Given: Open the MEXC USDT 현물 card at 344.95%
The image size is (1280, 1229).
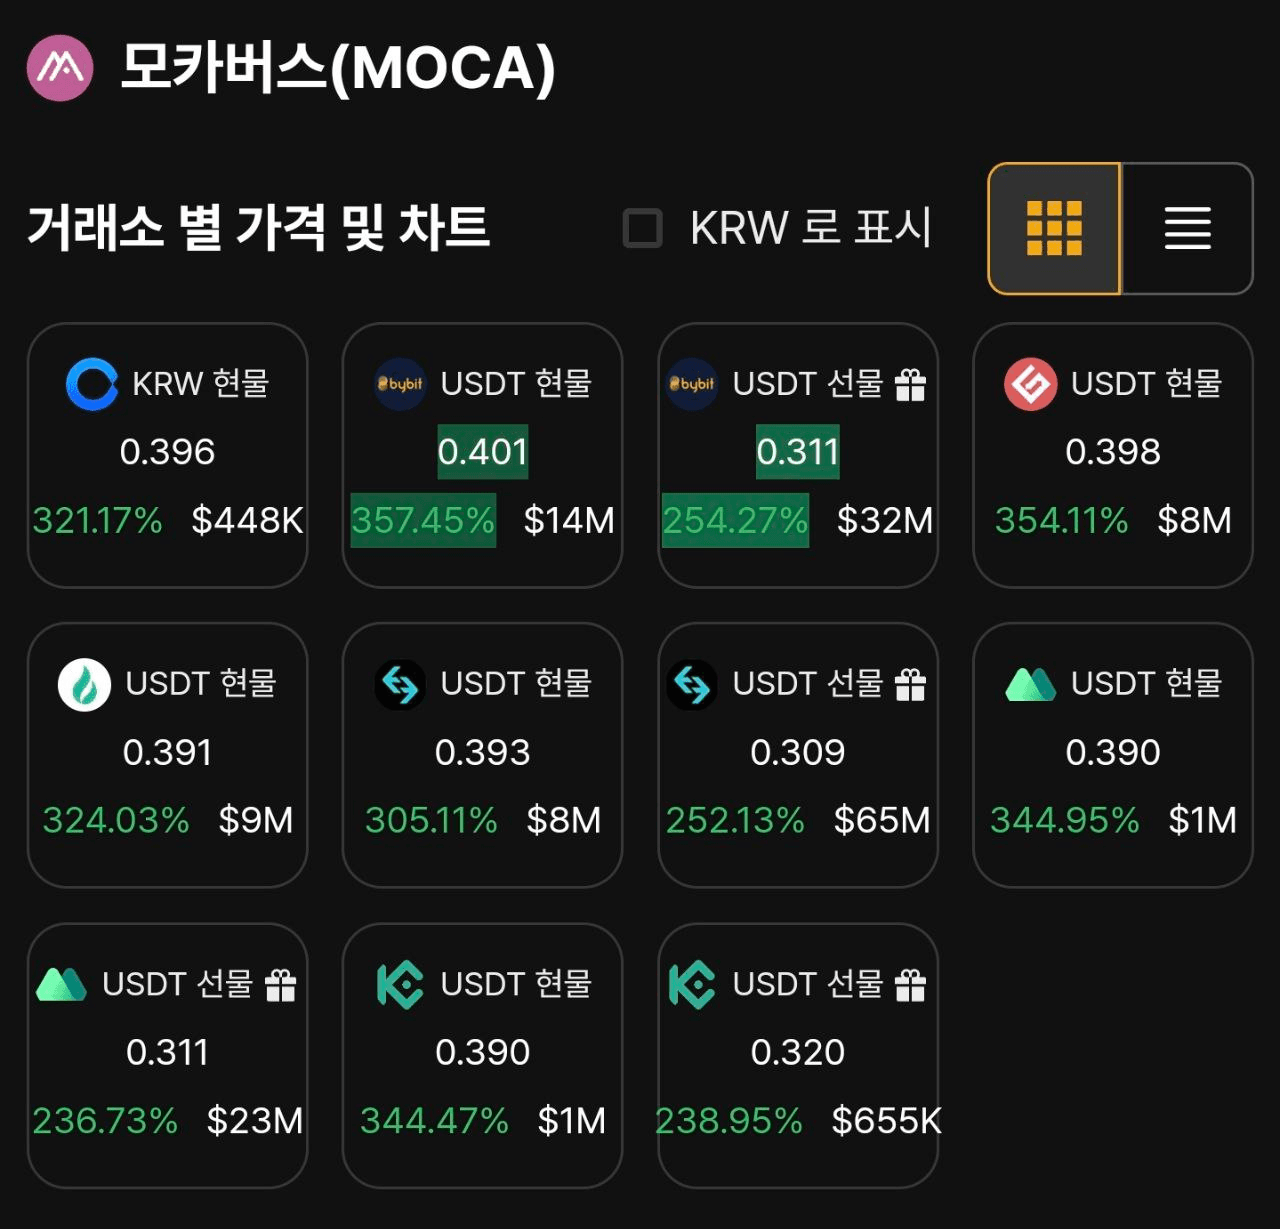Looking at the screenshot, I should (1113, 755).
